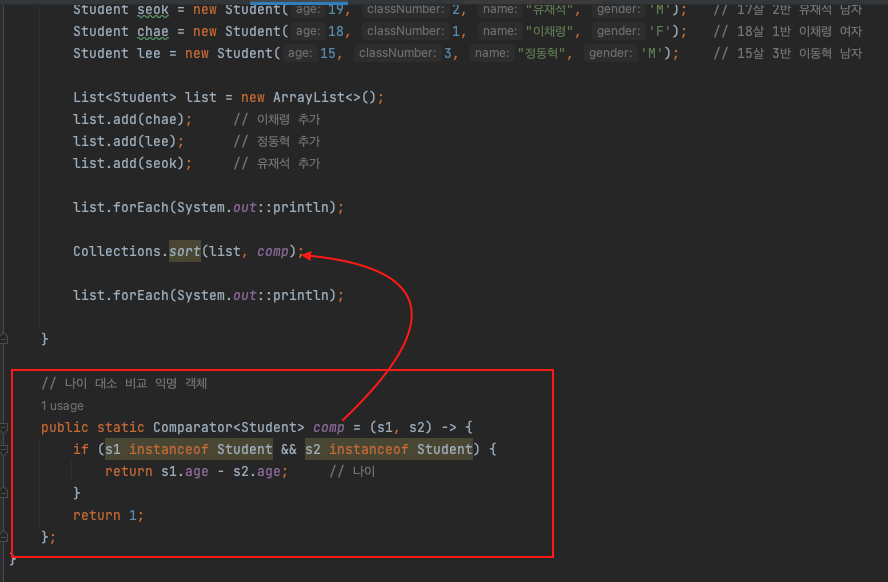Click fold-end marker beside the if closing brace
The height and width of the screenshot is (582, 888).
[3, 493]
